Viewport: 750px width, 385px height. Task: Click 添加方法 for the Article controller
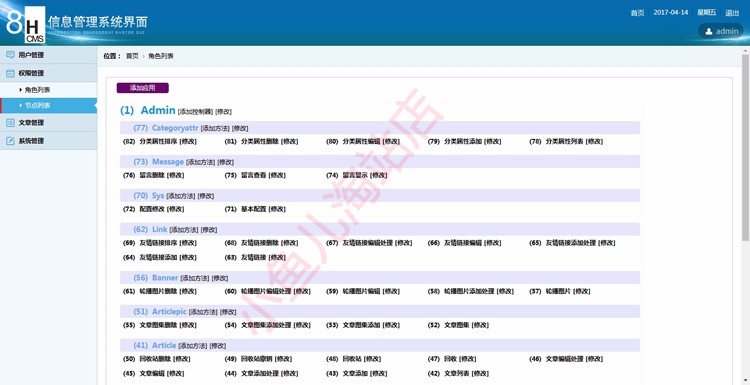(x=193, y=346)
